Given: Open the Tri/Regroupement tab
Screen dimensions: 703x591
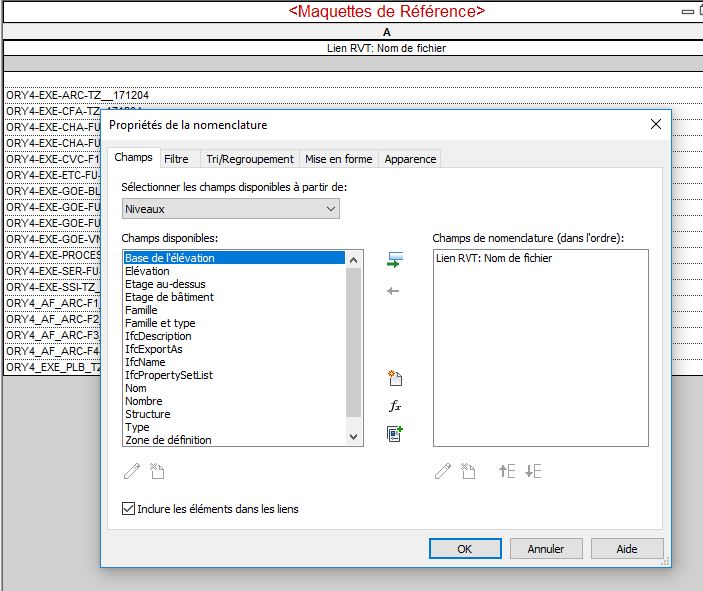Looking at the screenshot, I should pyautogui.click(x=249, y=159).
